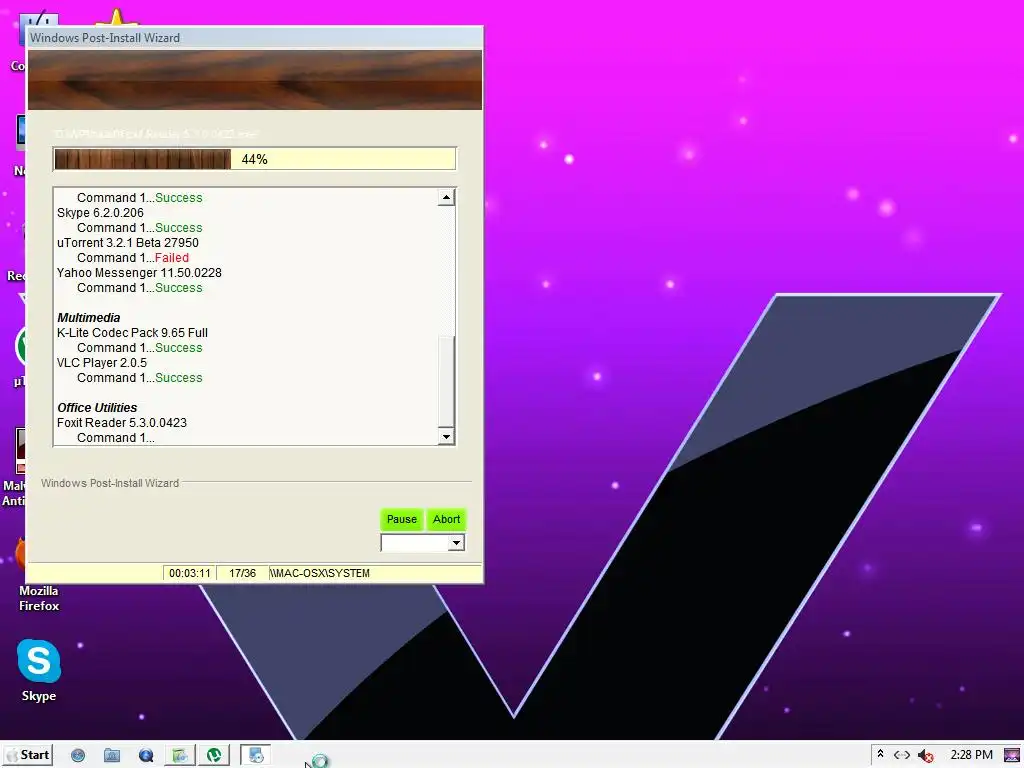Switch to the uTorrent taskbar button
This screenshot has height=768, width=1024.
point(214,756)
